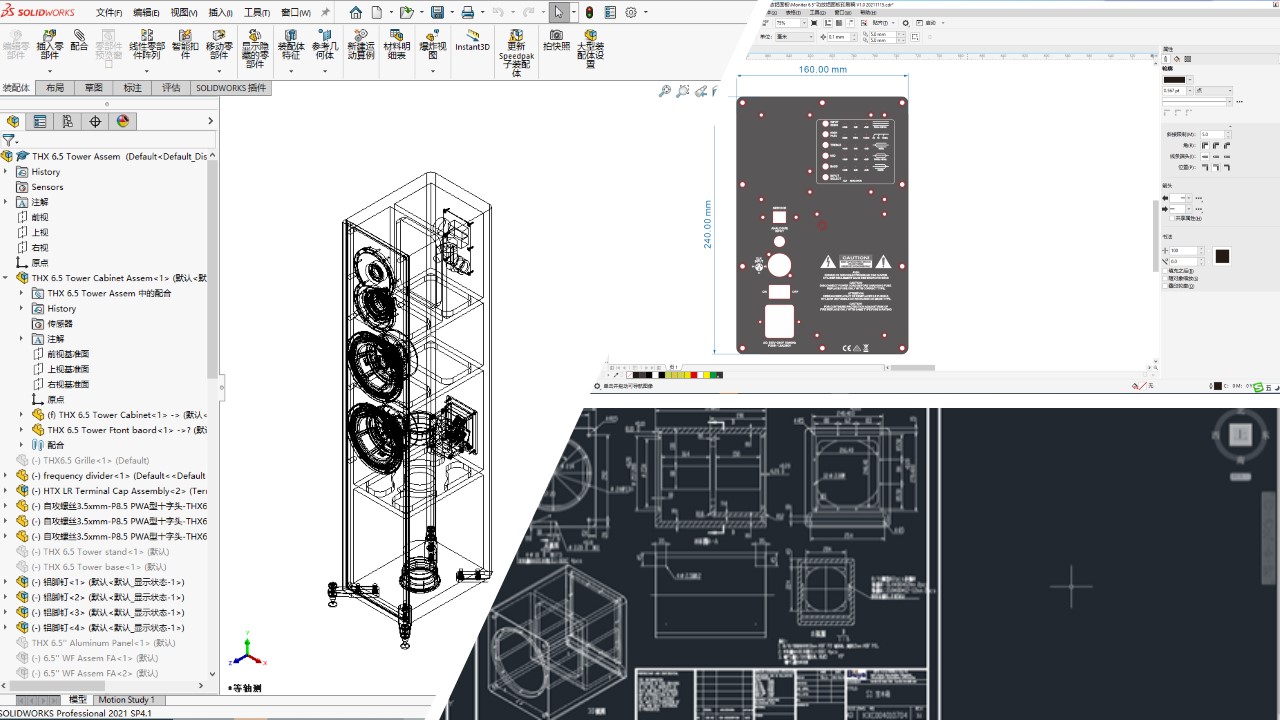This screenshot has height=720, width=1280.
Task: Open the DisplayManager color wheel tab
Action: click(x=123, y=121)
